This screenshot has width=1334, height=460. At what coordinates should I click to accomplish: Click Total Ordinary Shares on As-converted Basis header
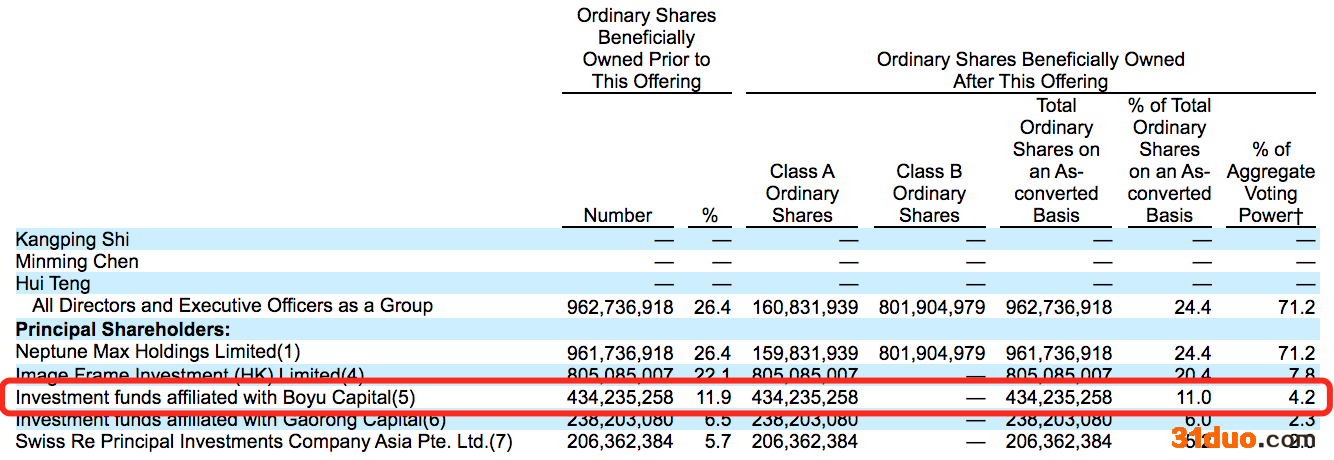1056,161
